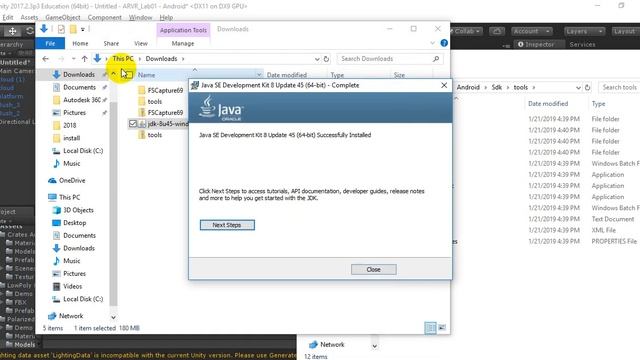
Task: Open pinned Pictures in Quick access
Action: point(74,113)
